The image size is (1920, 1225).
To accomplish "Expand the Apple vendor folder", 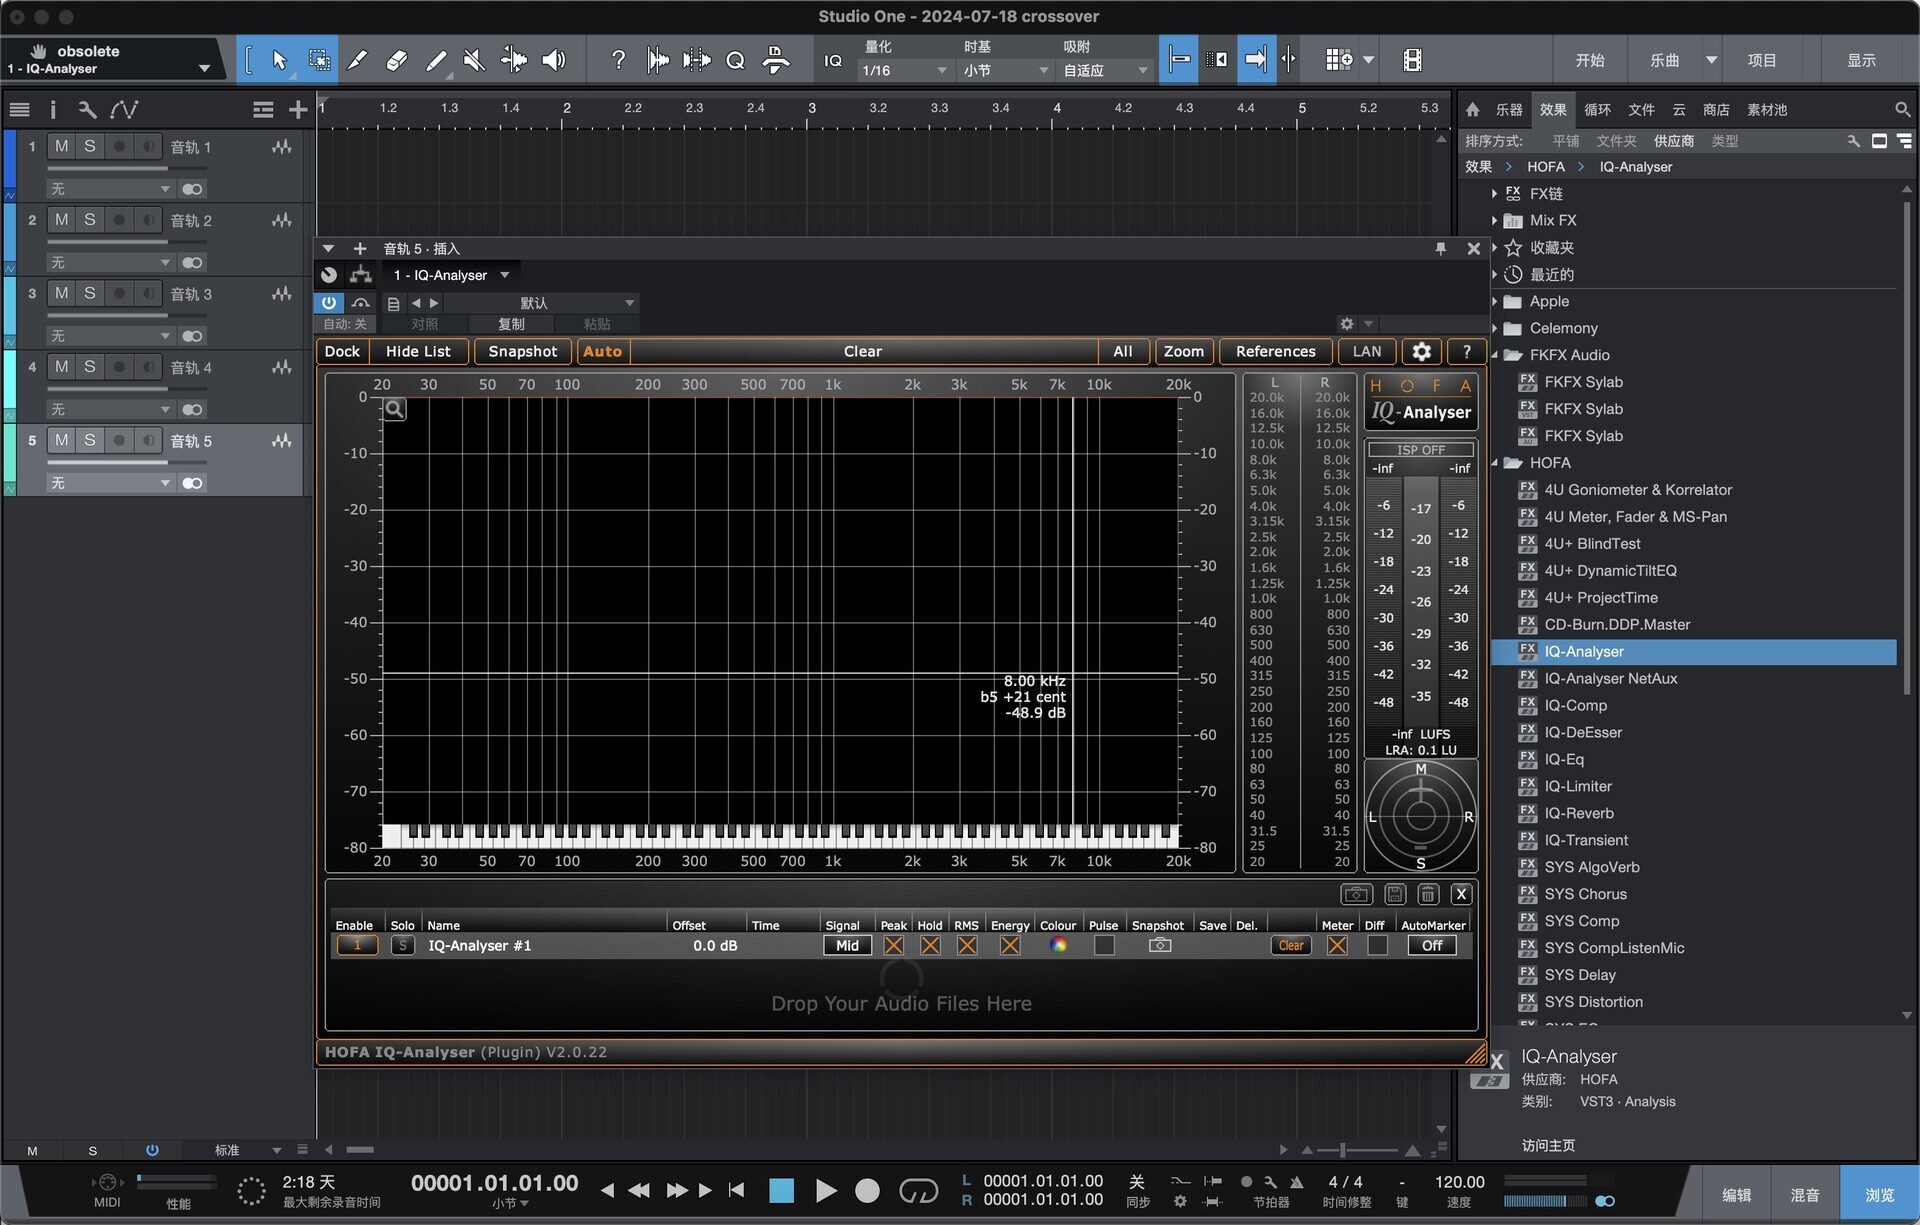I will click(x=1495, y=302).
